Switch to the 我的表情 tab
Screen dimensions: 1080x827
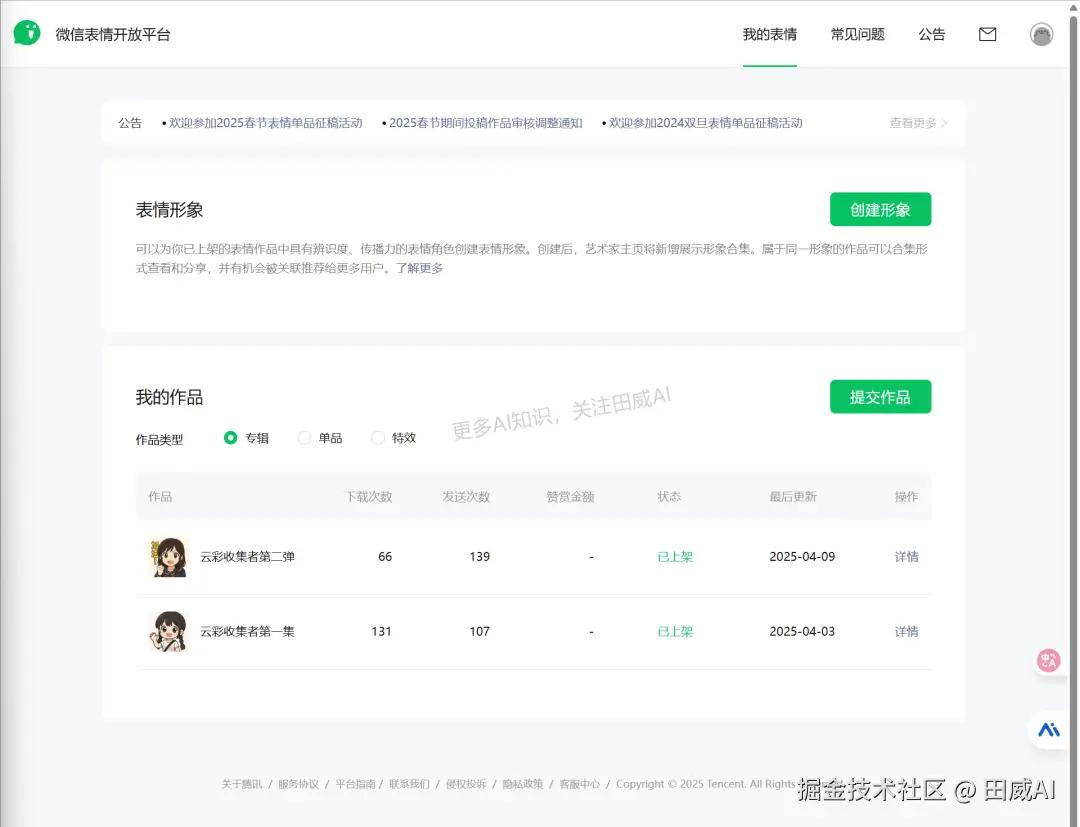click(769, 33)
